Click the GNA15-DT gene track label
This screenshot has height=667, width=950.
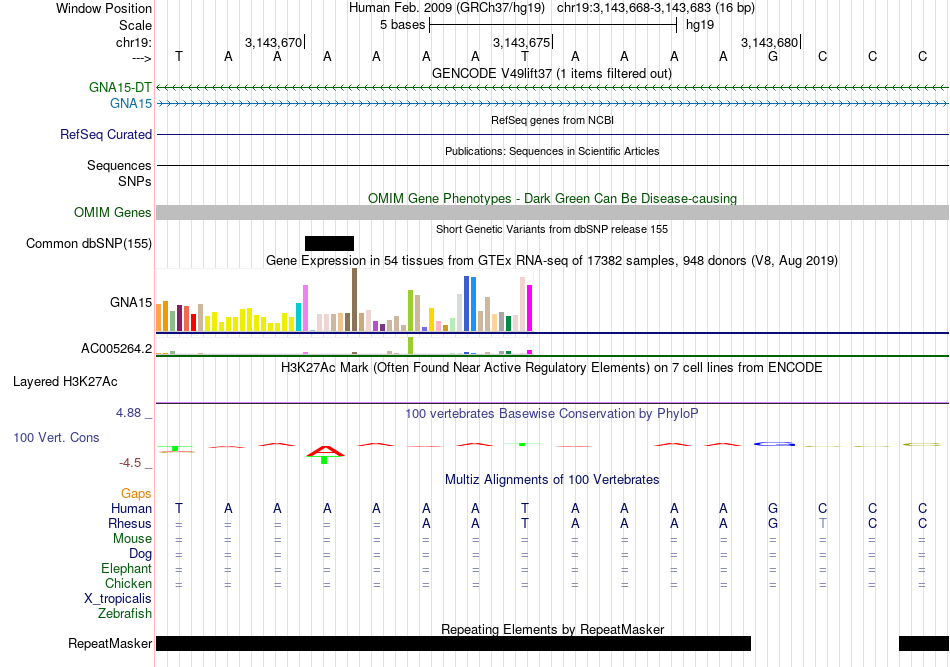click(x=120, y=87)
